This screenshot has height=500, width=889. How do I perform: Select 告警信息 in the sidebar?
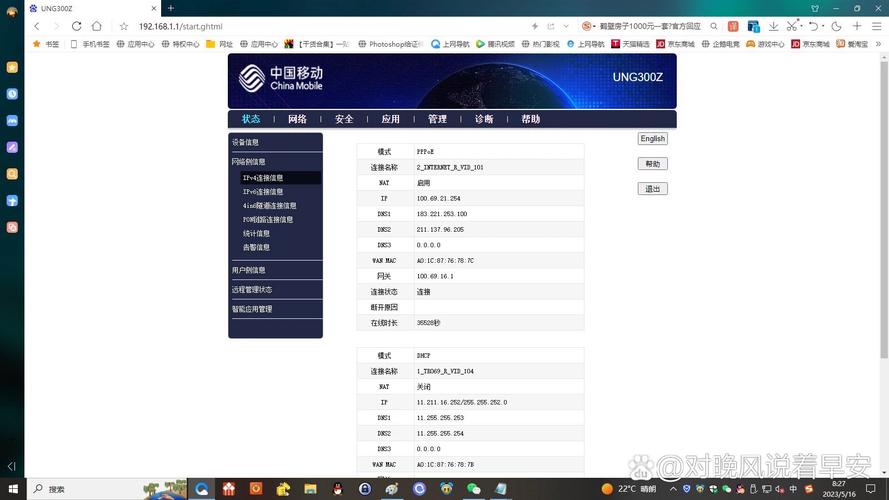(x=256, y=247)
